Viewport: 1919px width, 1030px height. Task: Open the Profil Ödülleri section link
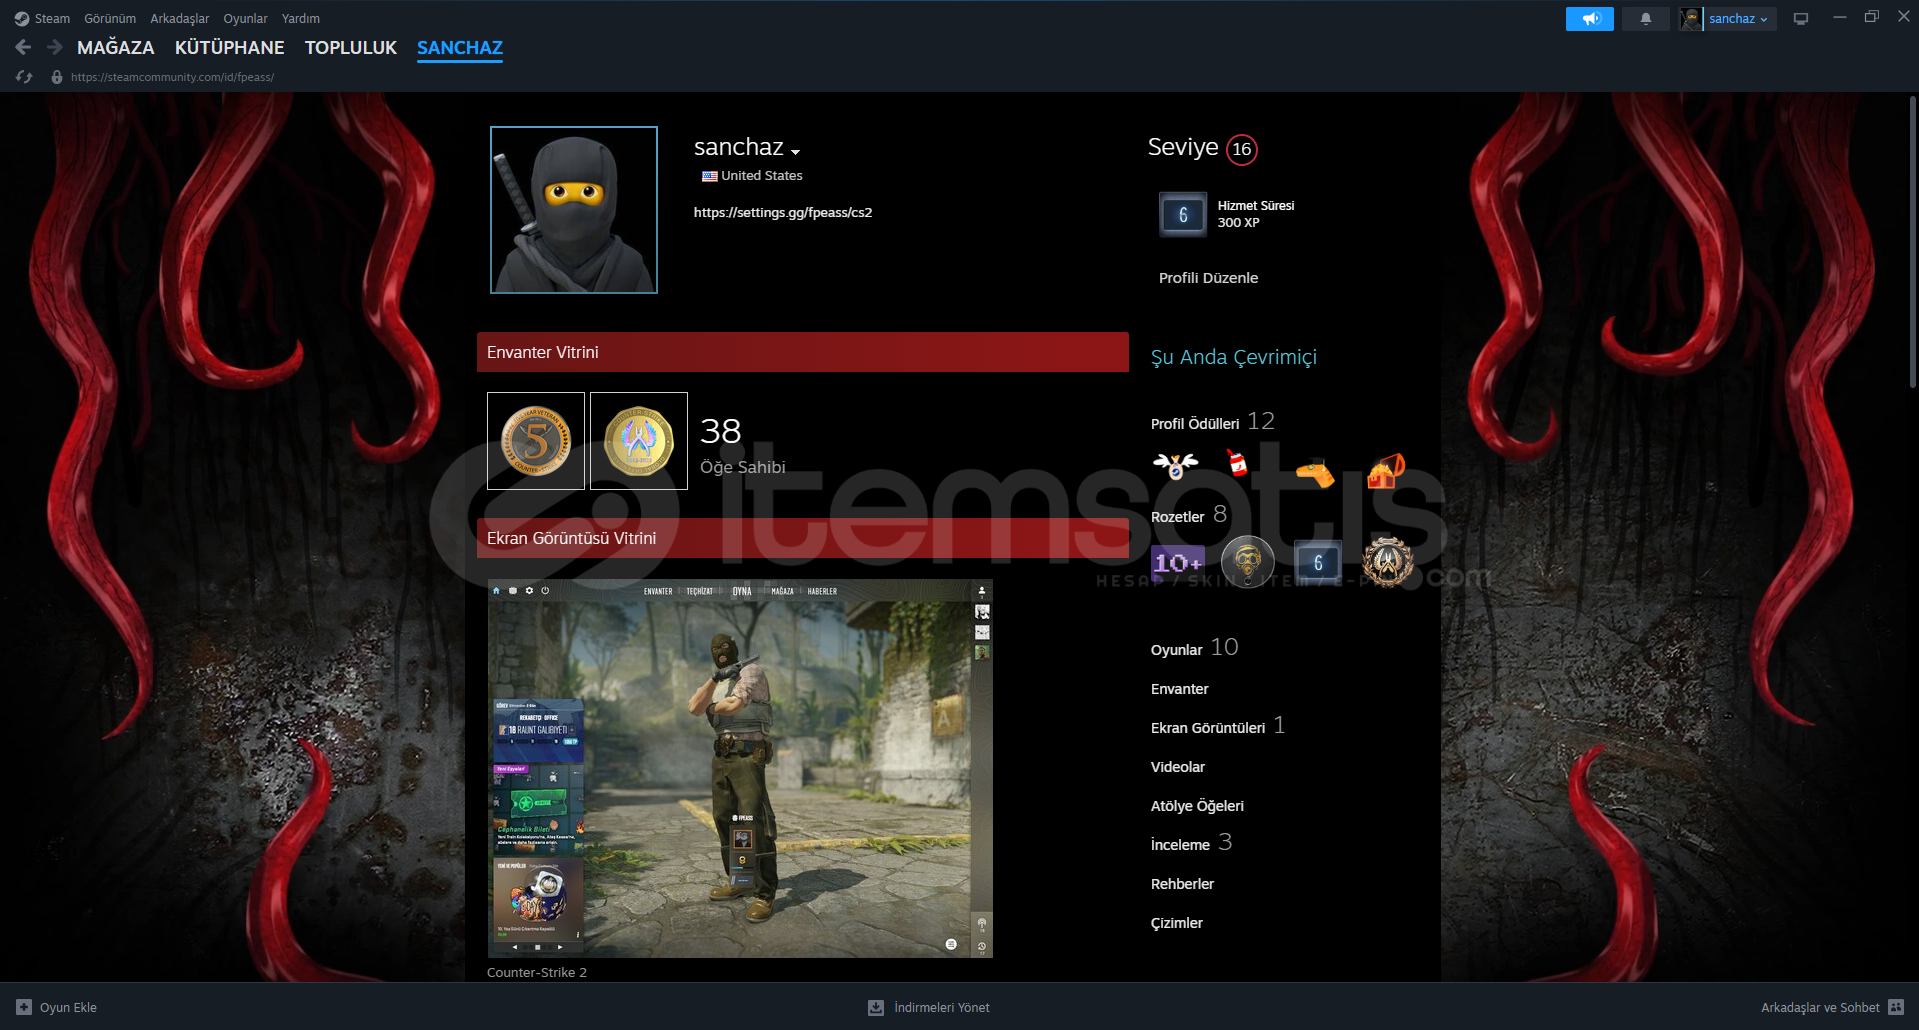tap(1195, 424)
